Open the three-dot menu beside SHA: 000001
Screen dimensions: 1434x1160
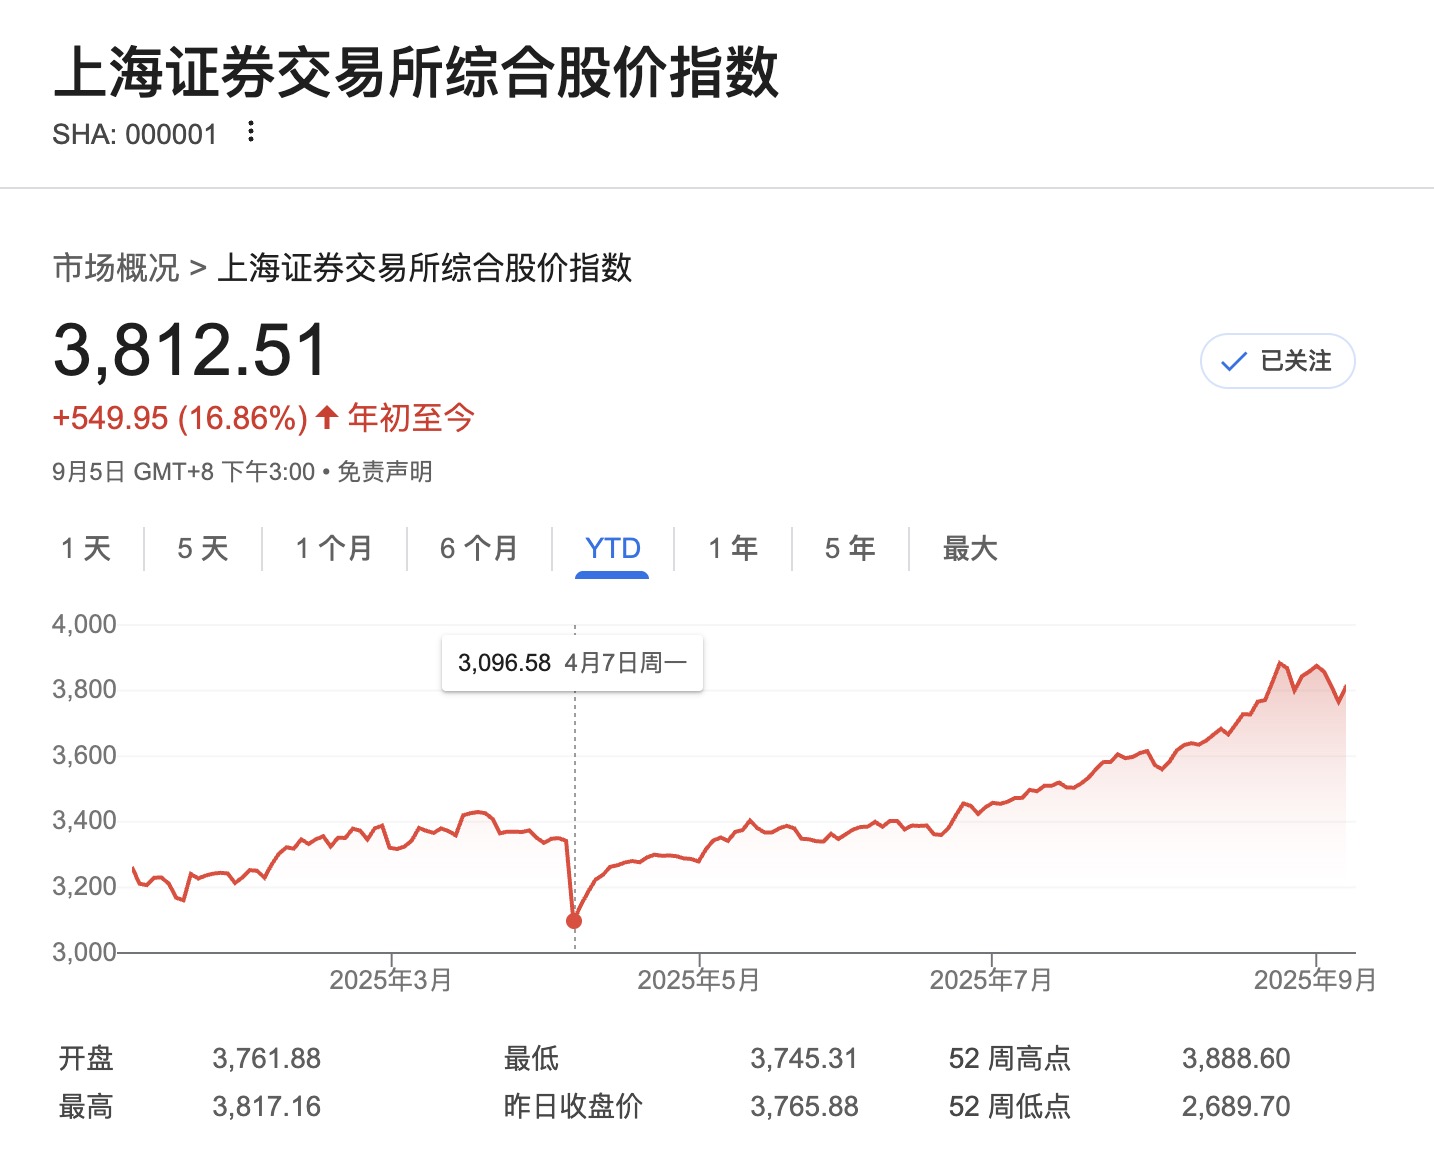(x=251, y=132)
